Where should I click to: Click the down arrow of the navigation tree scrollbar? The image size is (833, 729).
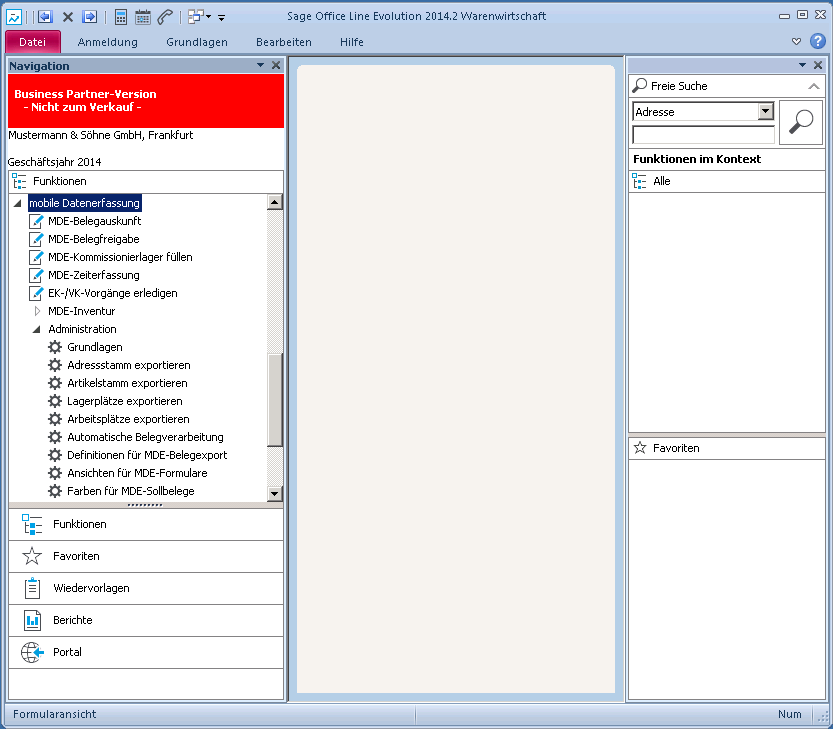275,493
